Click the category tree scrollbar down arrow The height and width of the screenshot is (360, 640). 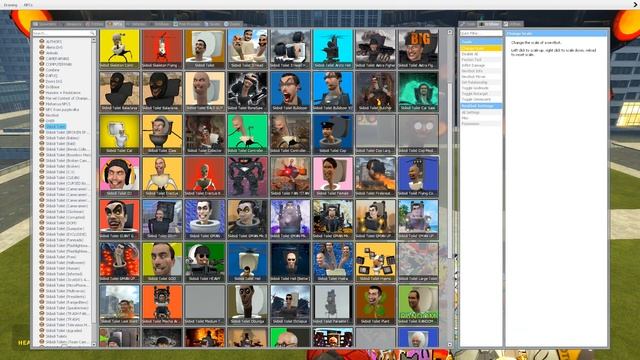[x=94, y=344]
